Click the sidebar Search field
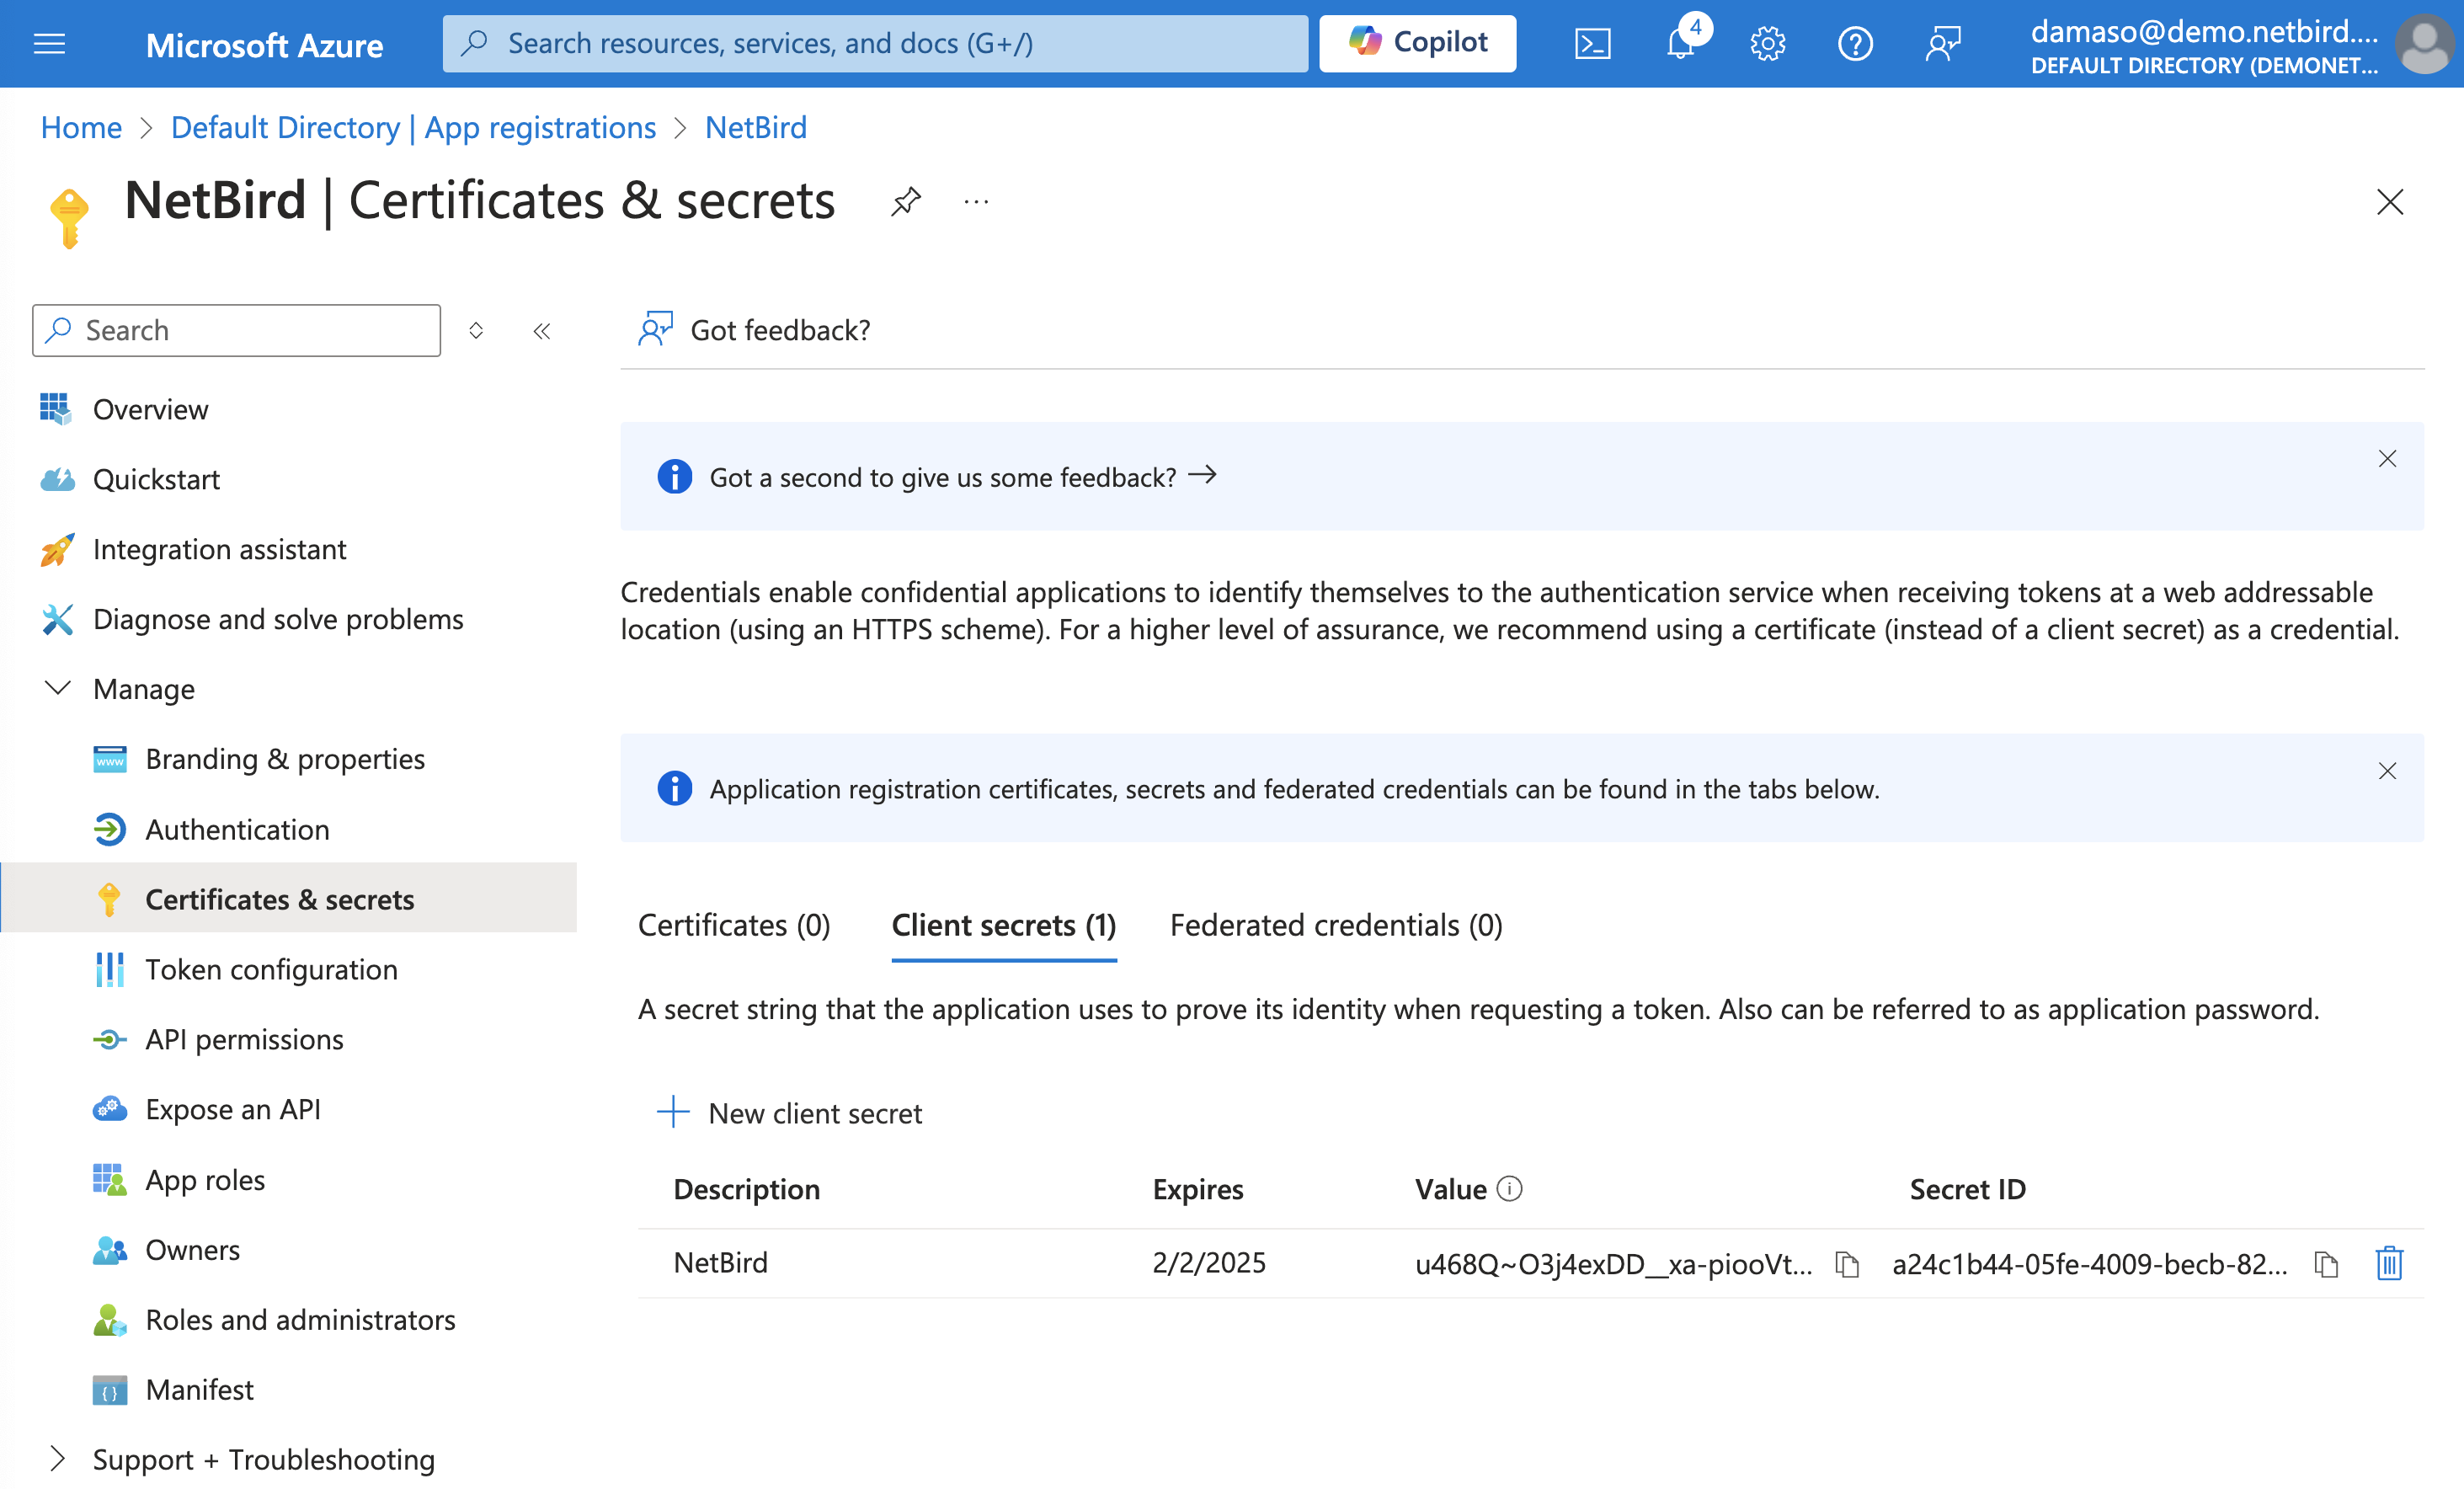The width and height of the screenshot is (2464, 1489). pyautogui.click(x=237, y=331)
